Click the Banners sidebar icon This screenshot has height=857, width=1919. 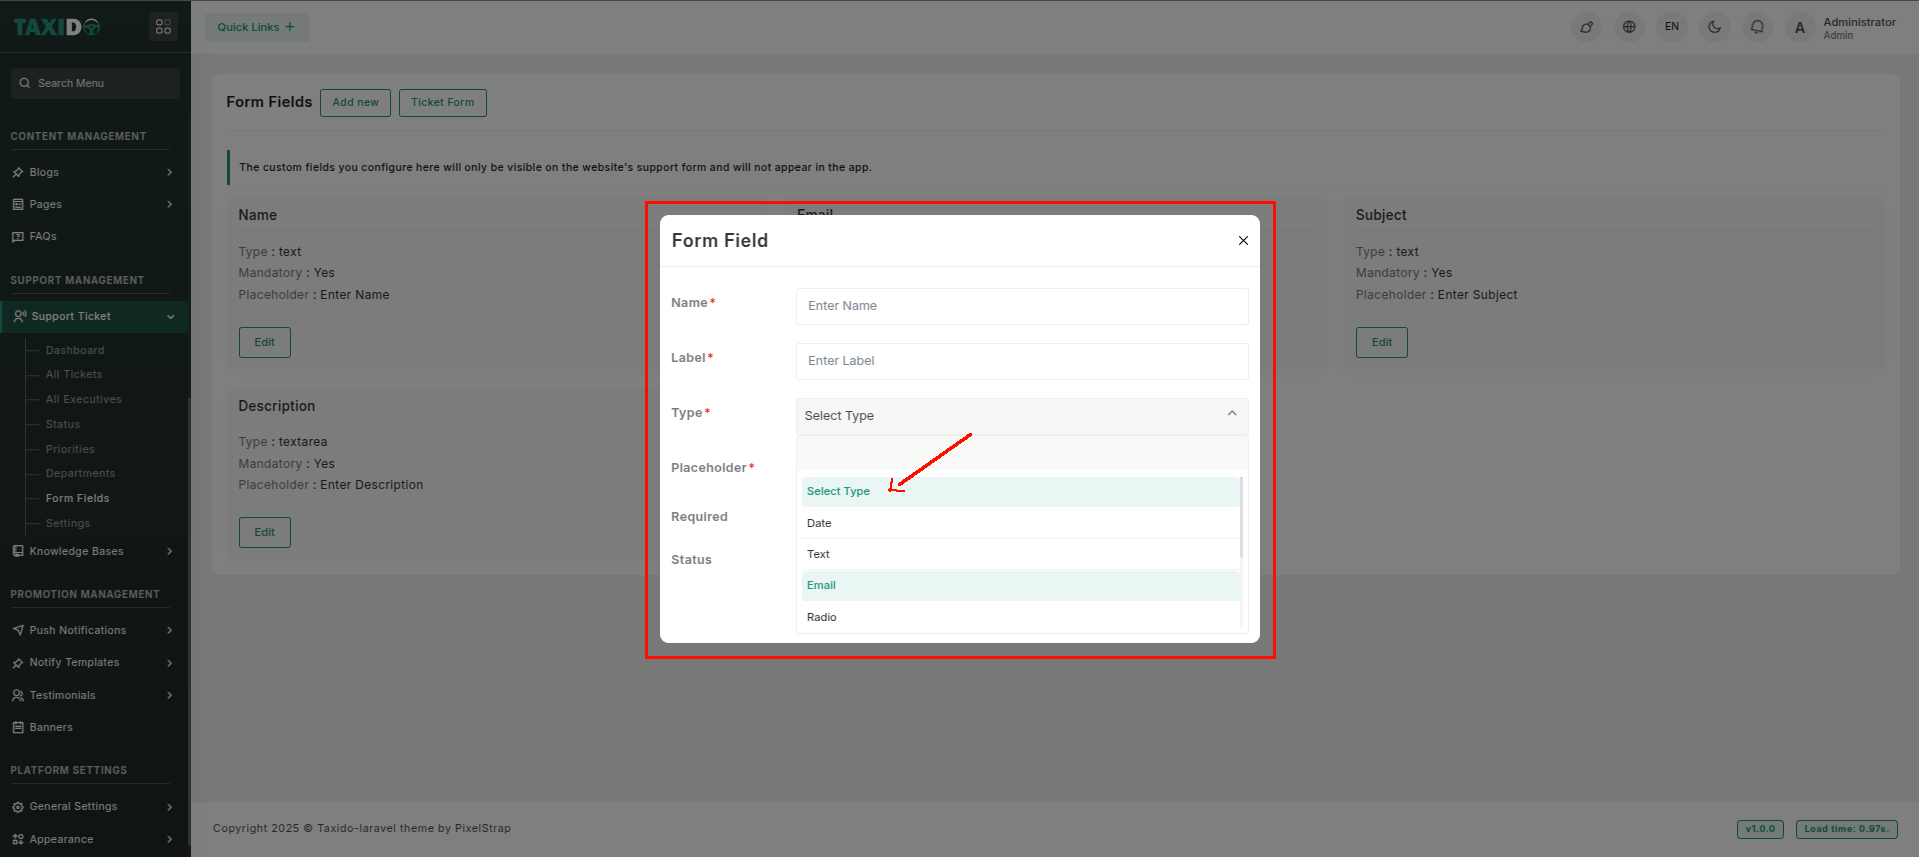[x=18, y=728]
